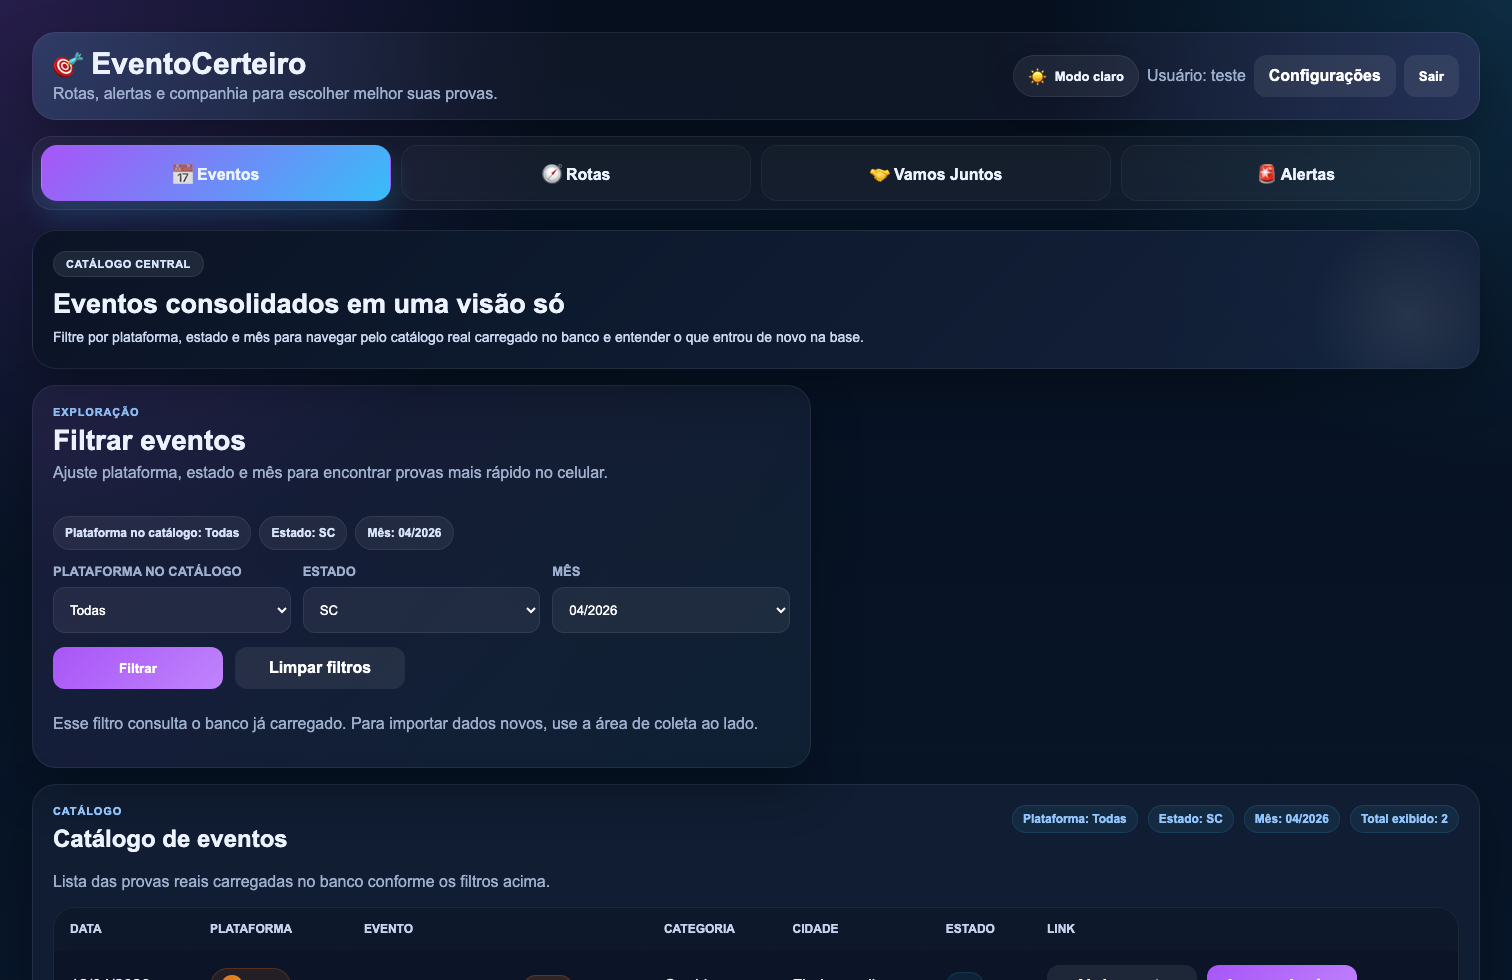Image resolution: width=1512 pixels, height=980 pixels.
Task: Click Limpar filtros to reset filters
Action: coord(319,667)
